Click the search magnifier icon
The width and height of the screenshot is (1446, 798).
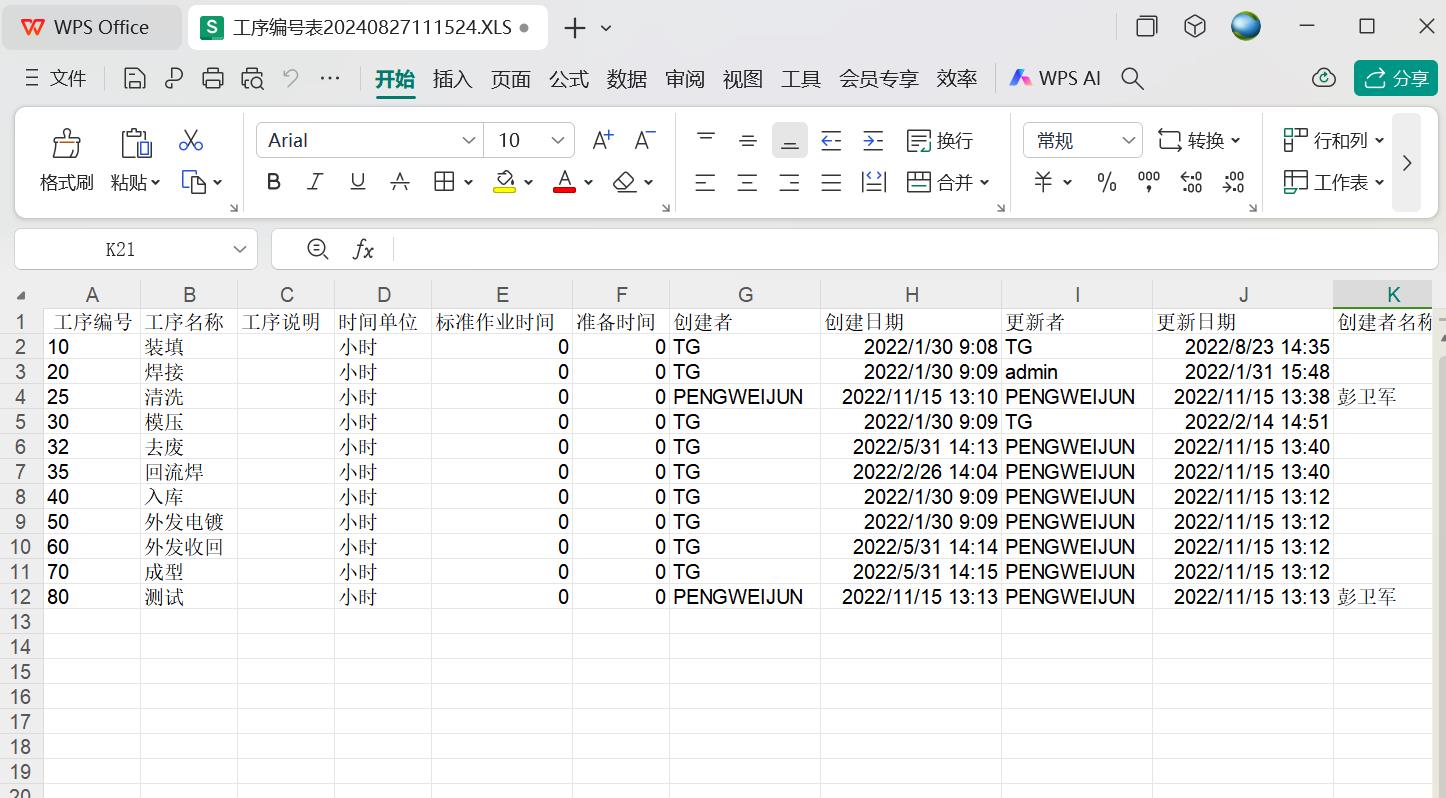pyautogui.click(x=1132, y=78)
